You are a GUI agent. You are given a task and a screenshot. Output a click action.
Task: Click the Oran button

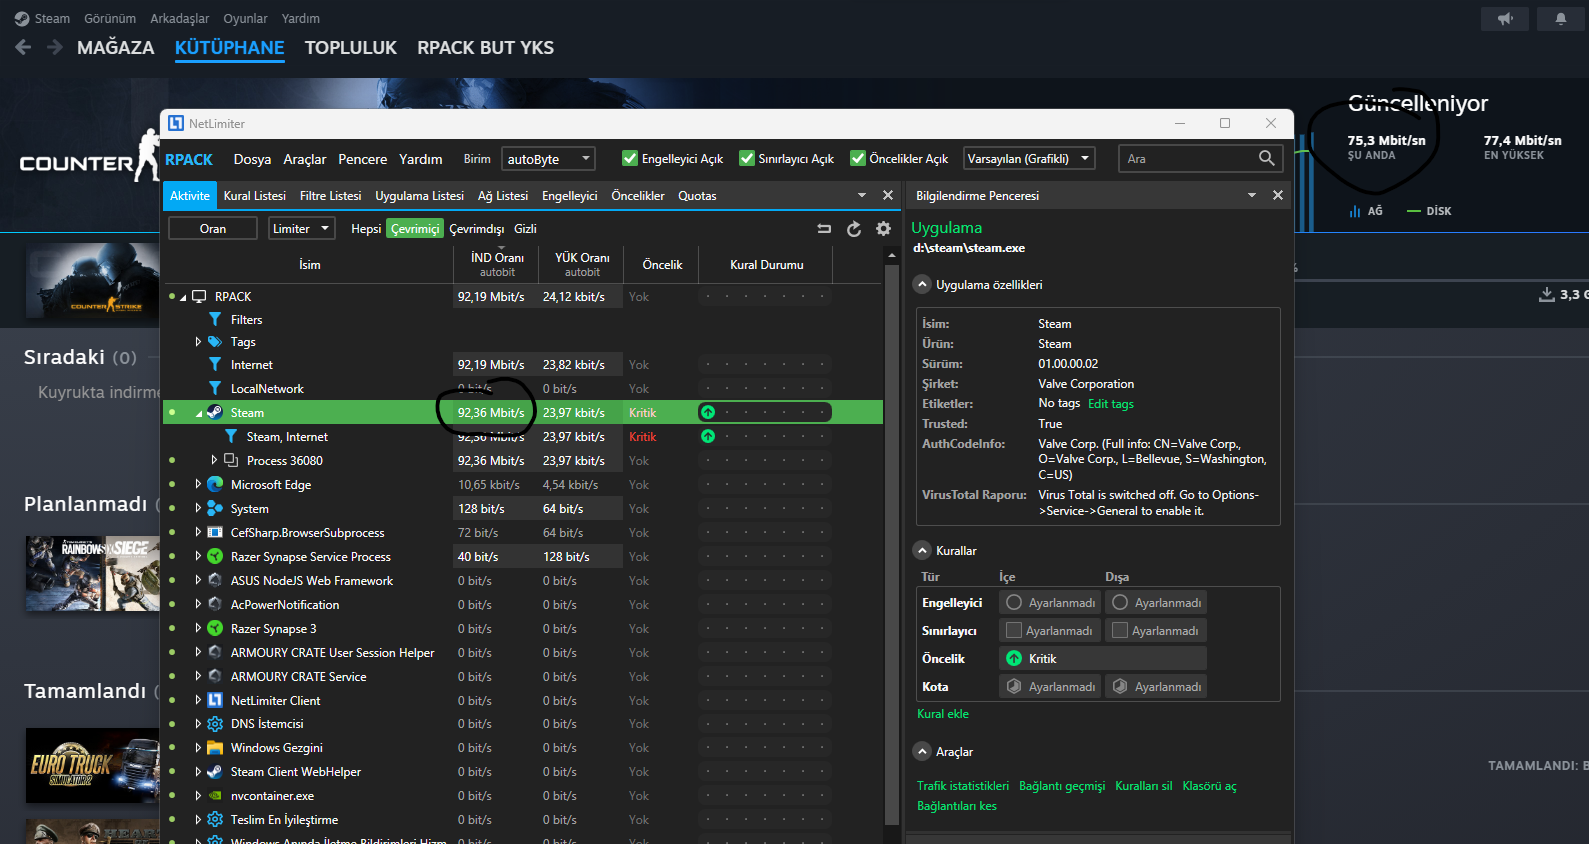point(213,229)
